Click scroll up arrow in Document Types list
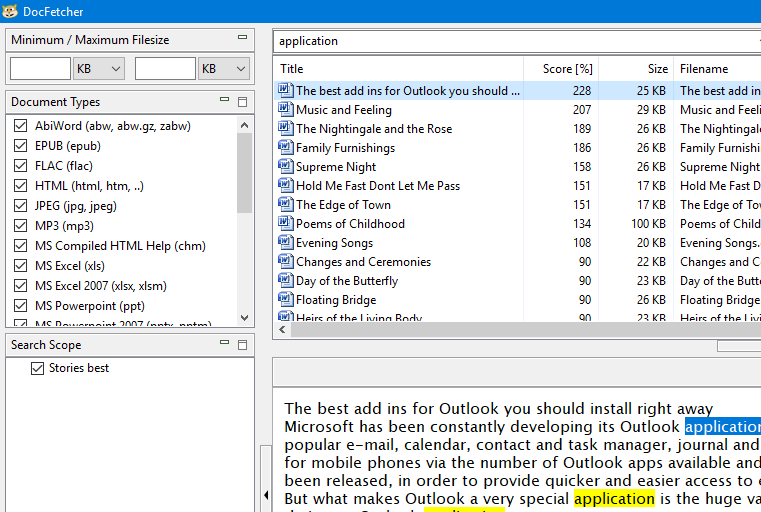761x512 pixels. point(245,125)
